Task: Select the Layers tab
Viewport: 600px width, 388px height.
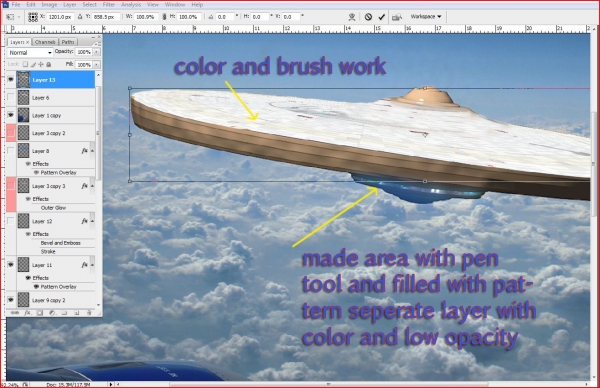Action: (x=19, y=42)
